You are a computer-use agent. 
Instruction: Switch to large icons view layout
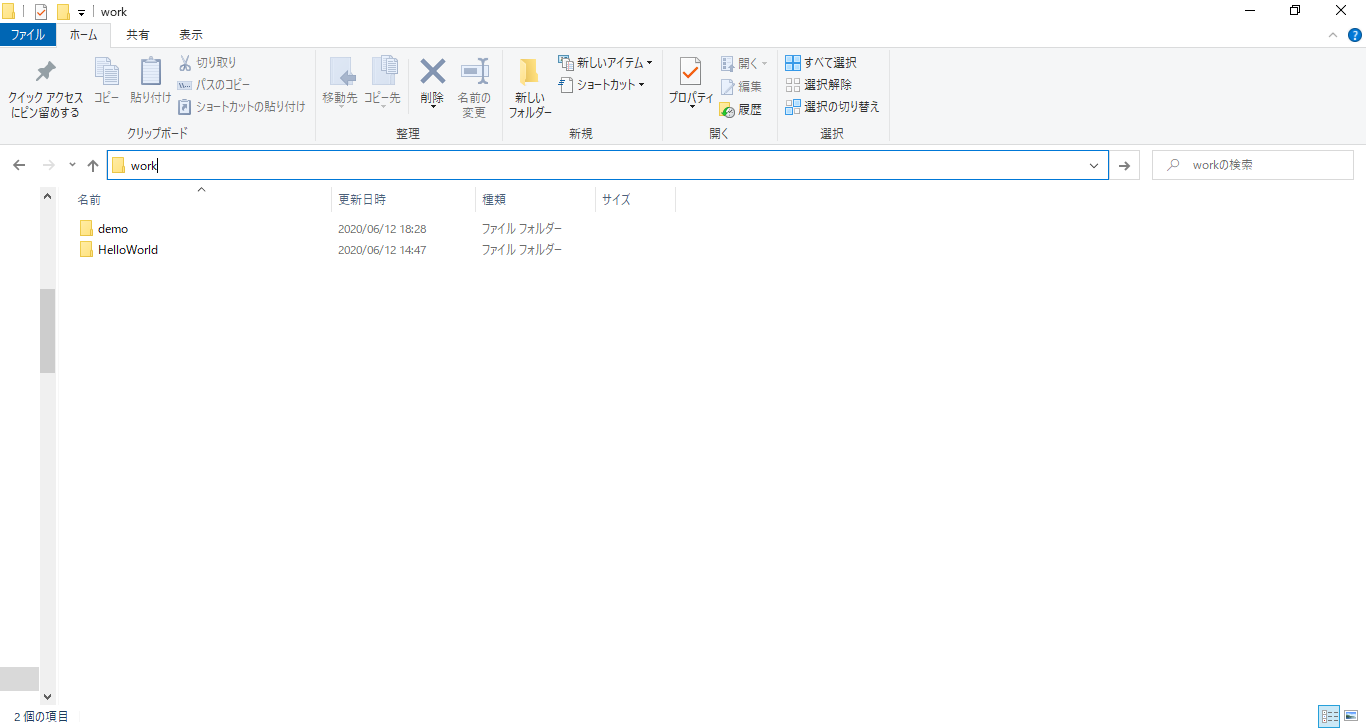click(x=1351, y=716)
